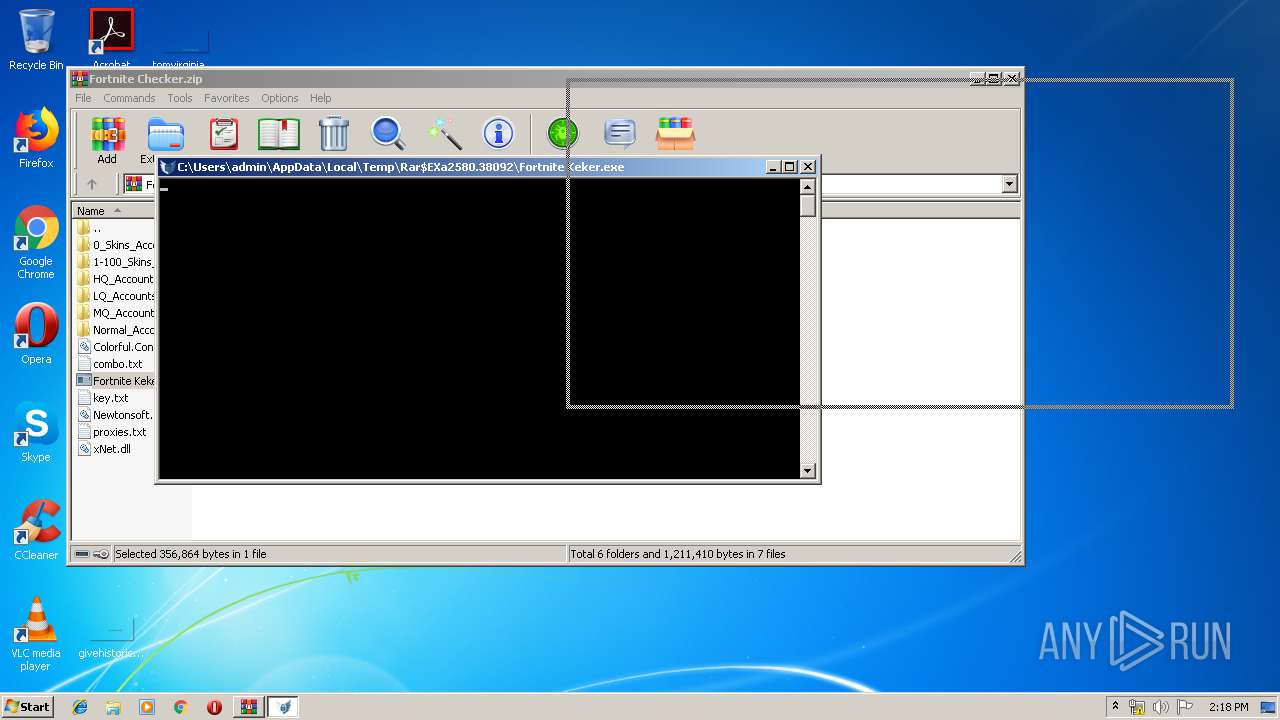
Task: Click the Delete trash can icon
Action: (334, 133)
